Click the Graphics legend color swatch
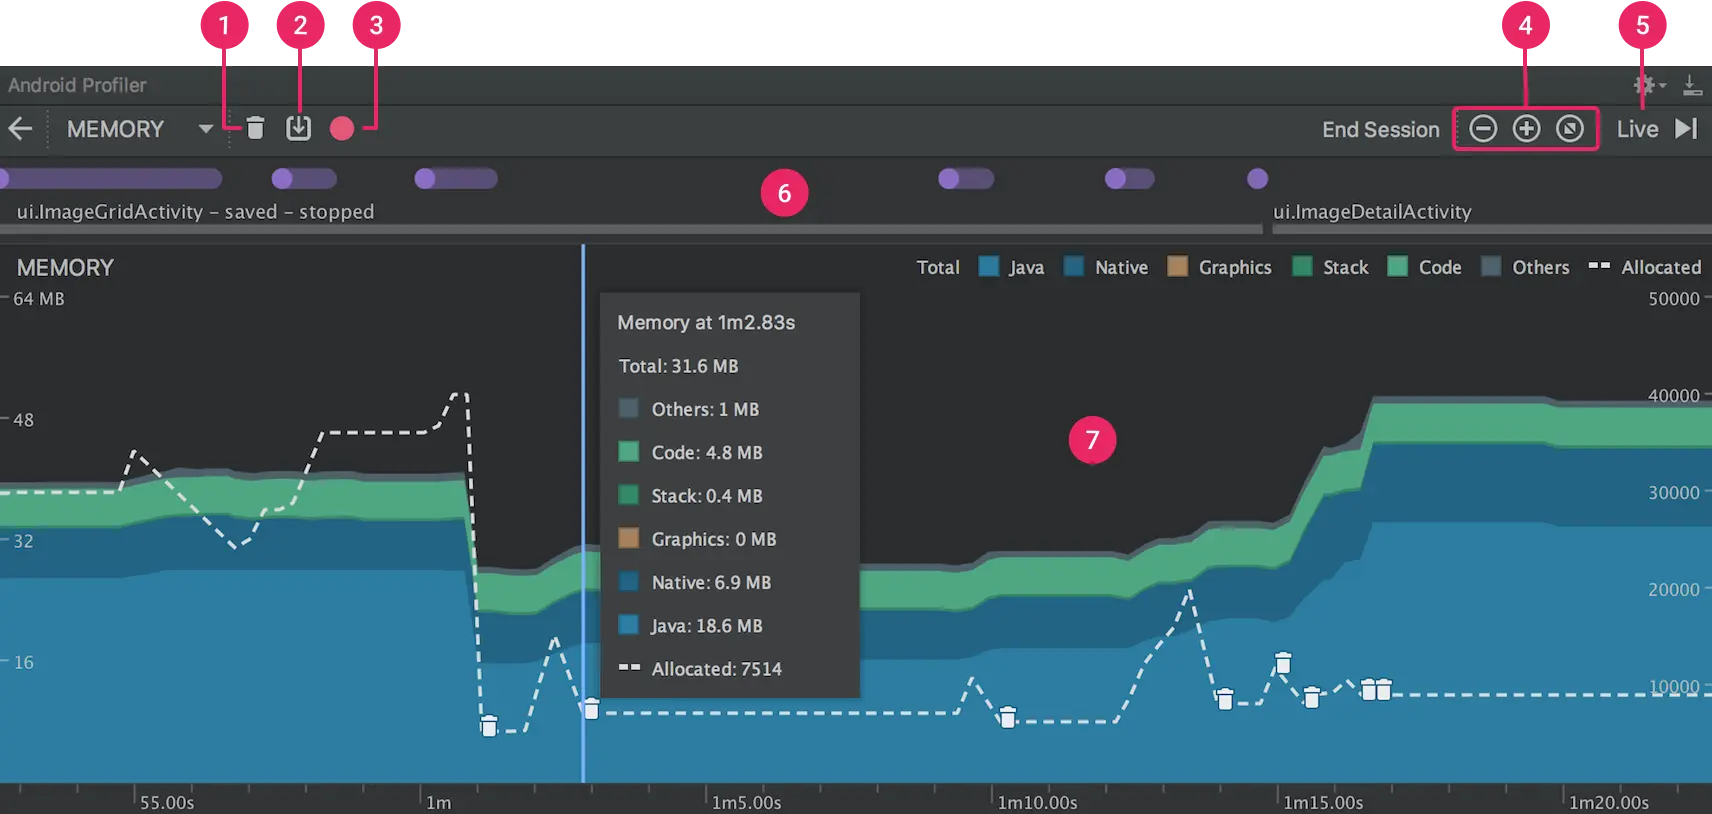The width and height of the screenshot is (1712, 814). point(1178,266)
